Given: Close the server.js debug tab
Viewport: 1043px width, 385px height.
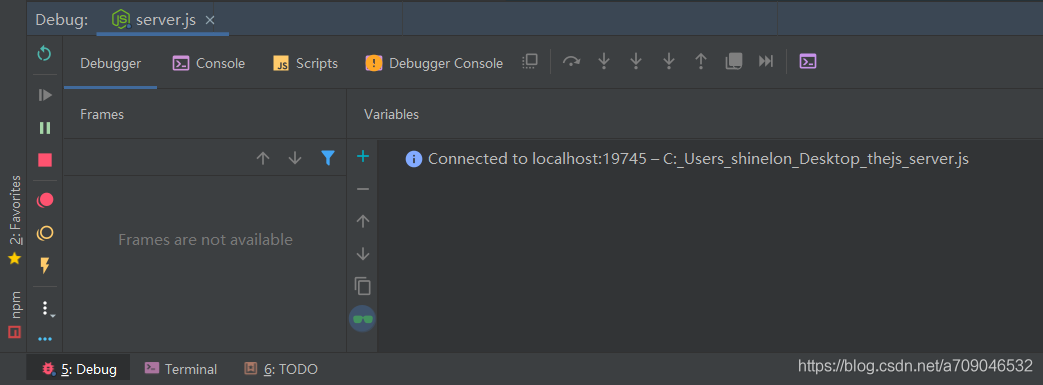Looking at the screenshot, I should point(210,21).
